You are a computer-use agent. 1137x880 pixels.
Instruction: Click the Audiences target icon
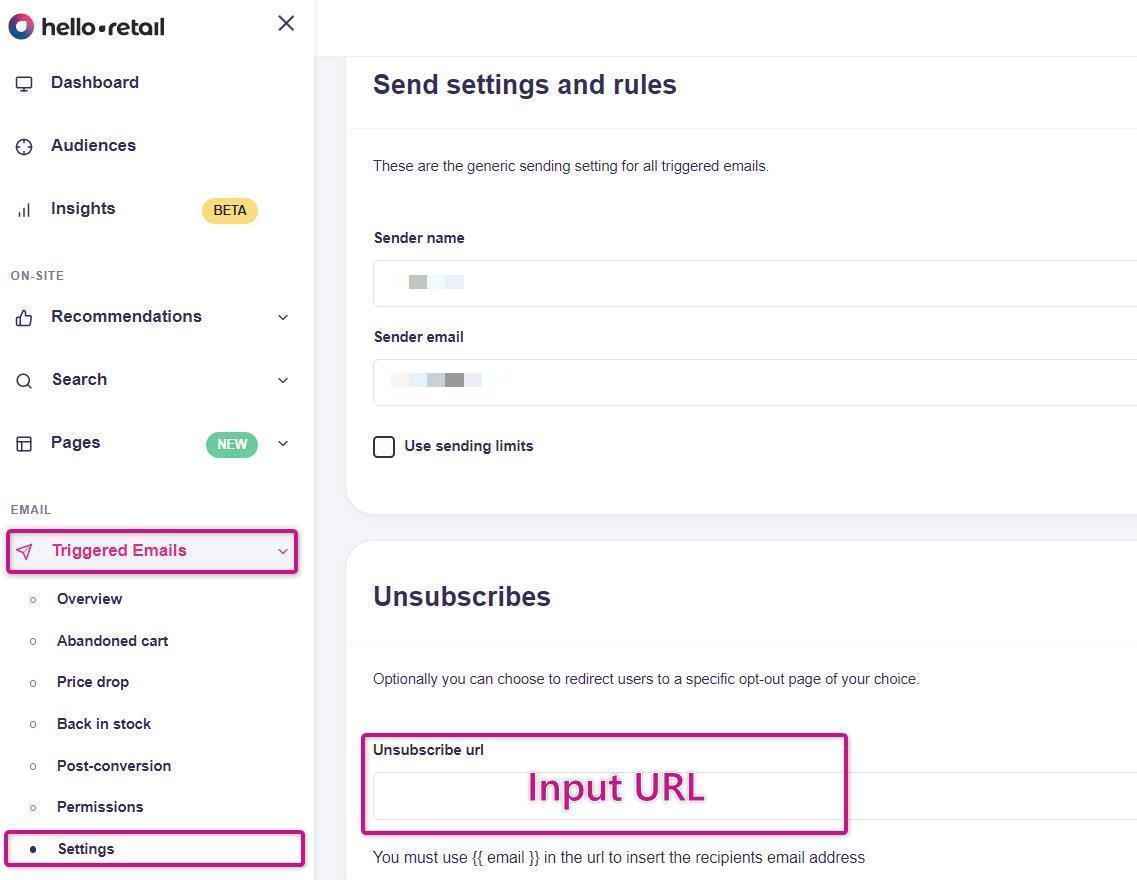coord(24,147)
